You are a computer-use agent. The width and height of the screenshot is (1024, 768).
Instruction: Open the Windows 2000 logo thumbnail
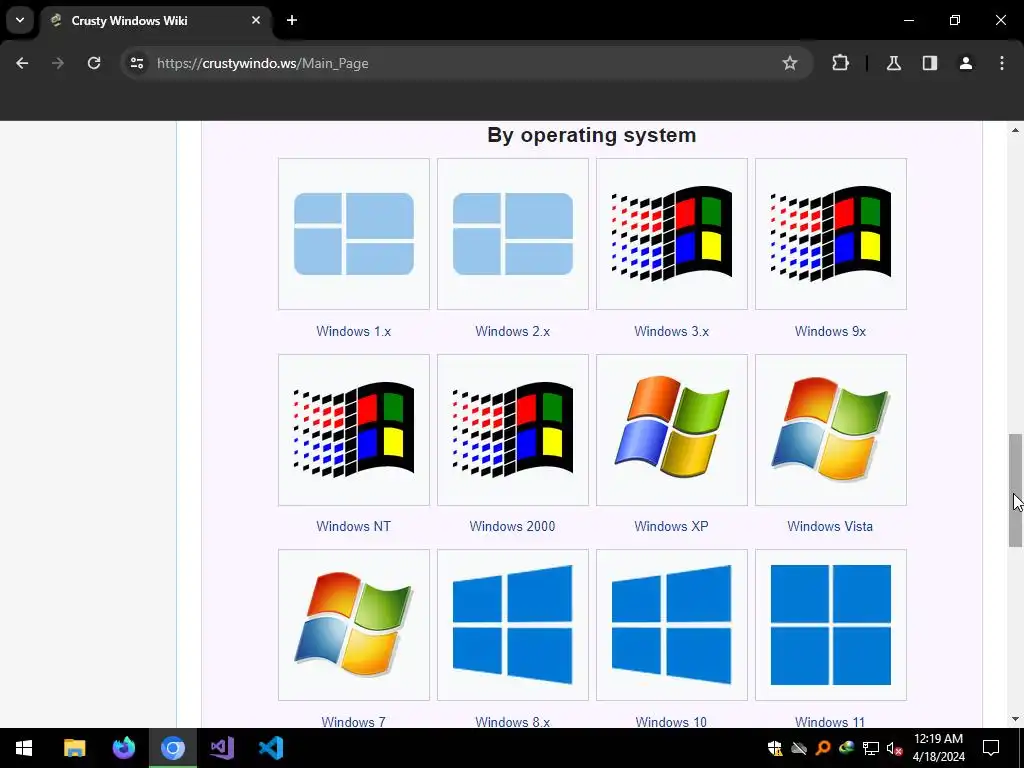[513, 430]
